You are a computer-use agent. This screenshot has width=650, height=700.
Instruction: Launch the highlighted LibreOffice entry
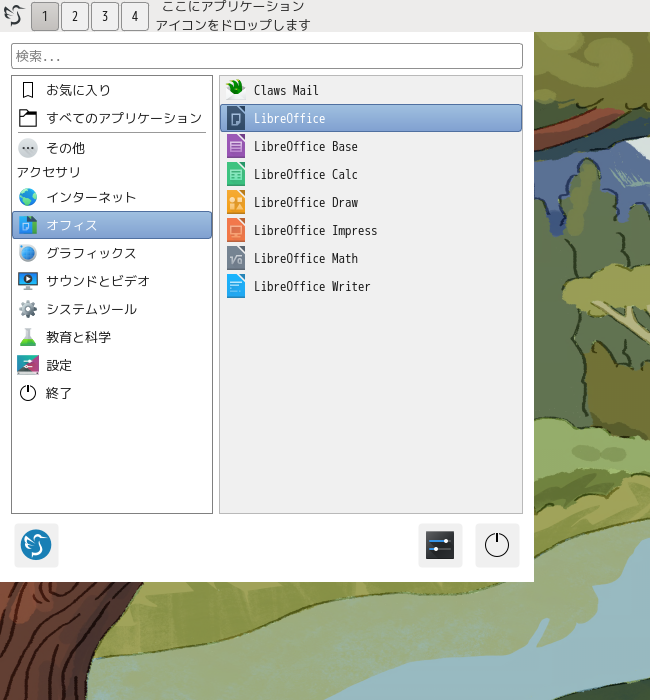(x=371, y=118)
